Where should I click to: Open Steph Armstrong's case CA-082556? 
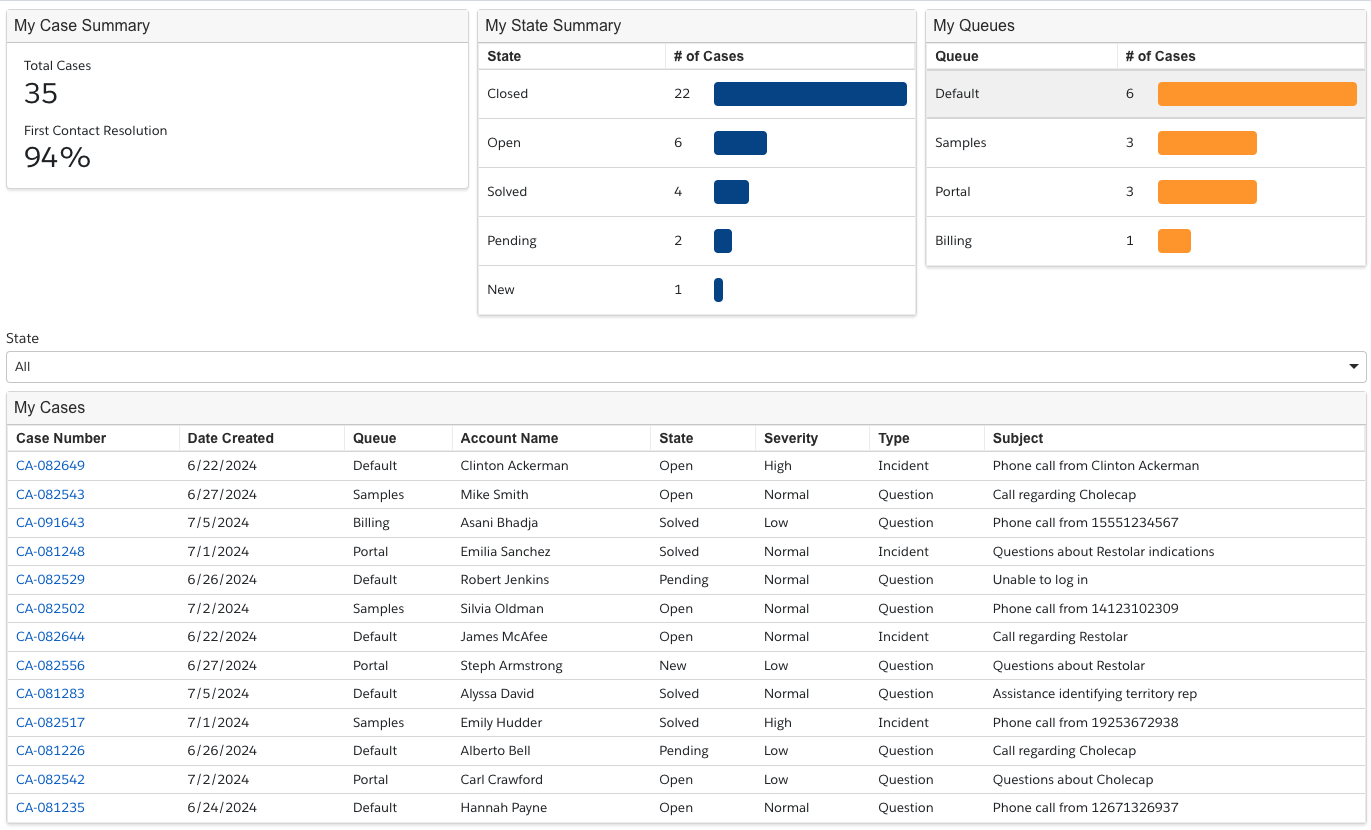pyautogui.click(x=50, y=666)
